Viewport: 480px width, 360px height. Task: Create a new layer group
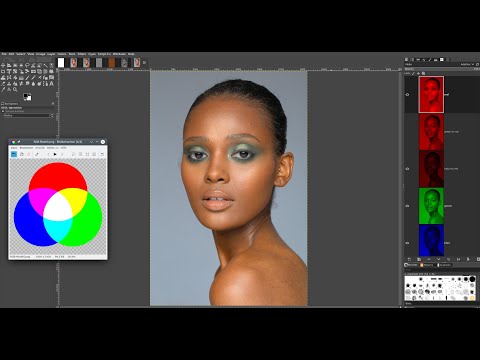pos(419,259)
